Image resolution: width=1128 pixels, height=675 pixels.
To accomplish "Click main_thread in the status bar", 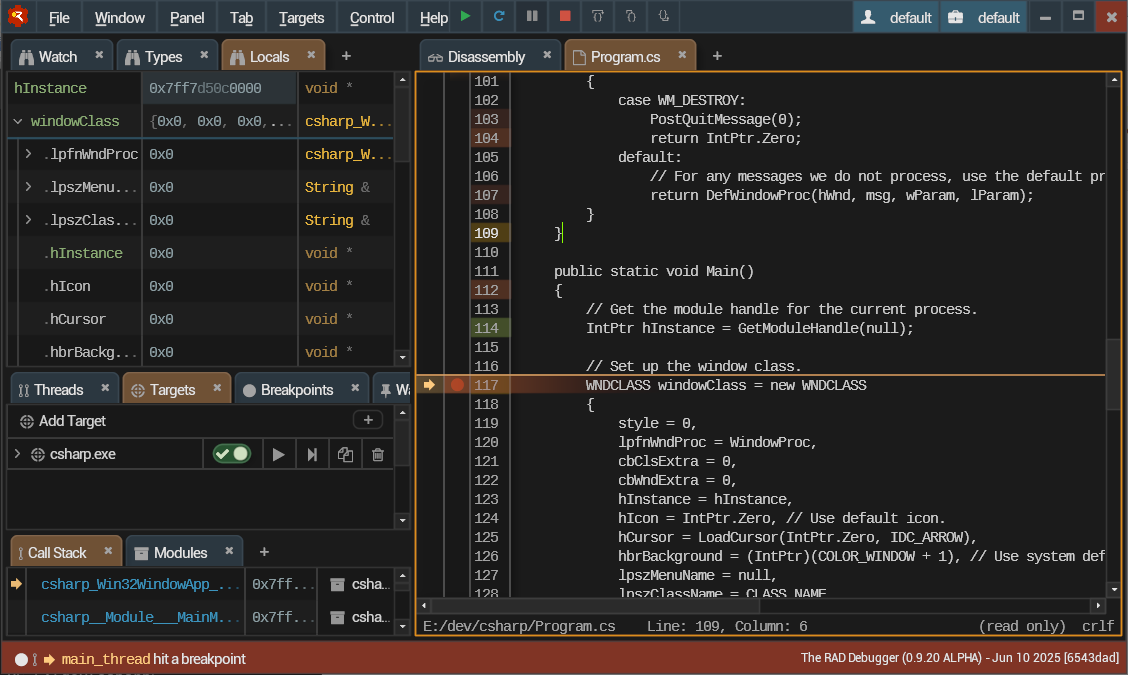I will pyautogui.click(x=106, y=659).
